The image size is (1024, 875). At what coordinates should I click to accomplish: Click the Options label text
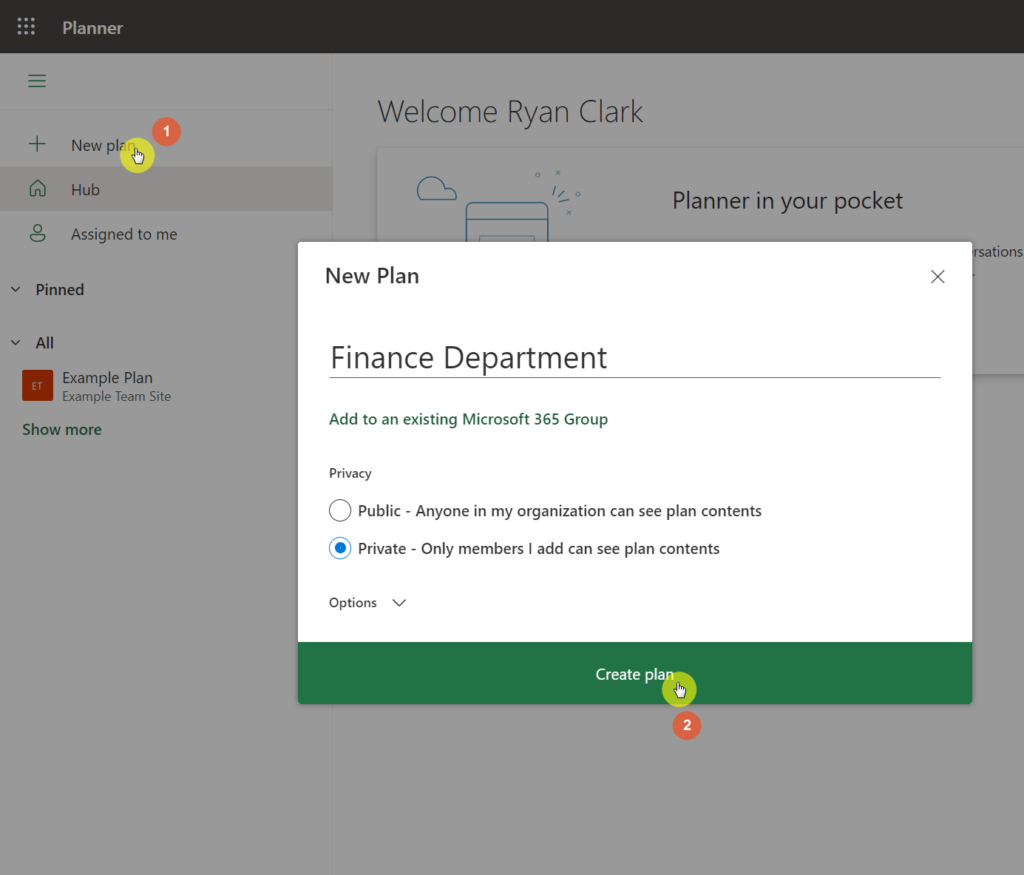pos(353,603)
